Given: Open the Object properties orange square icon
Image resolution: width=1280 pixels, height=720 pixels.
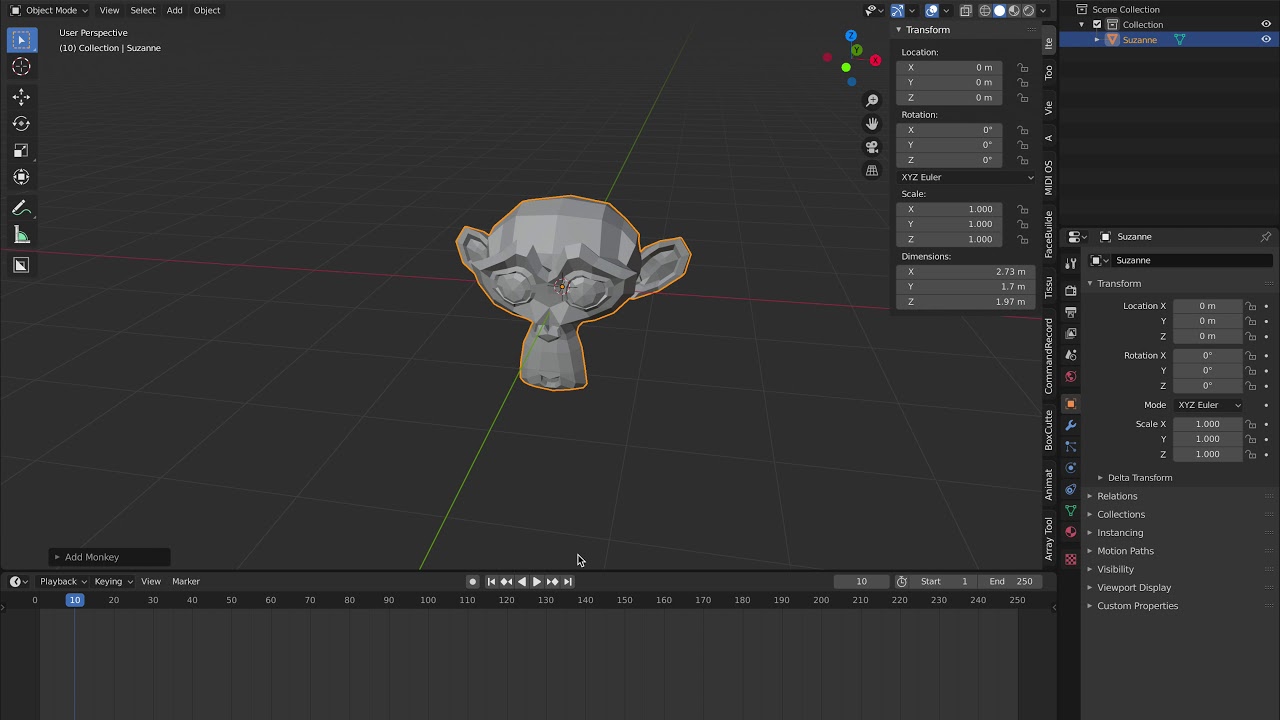Looking at the screenshot, I should (1070, 404).
